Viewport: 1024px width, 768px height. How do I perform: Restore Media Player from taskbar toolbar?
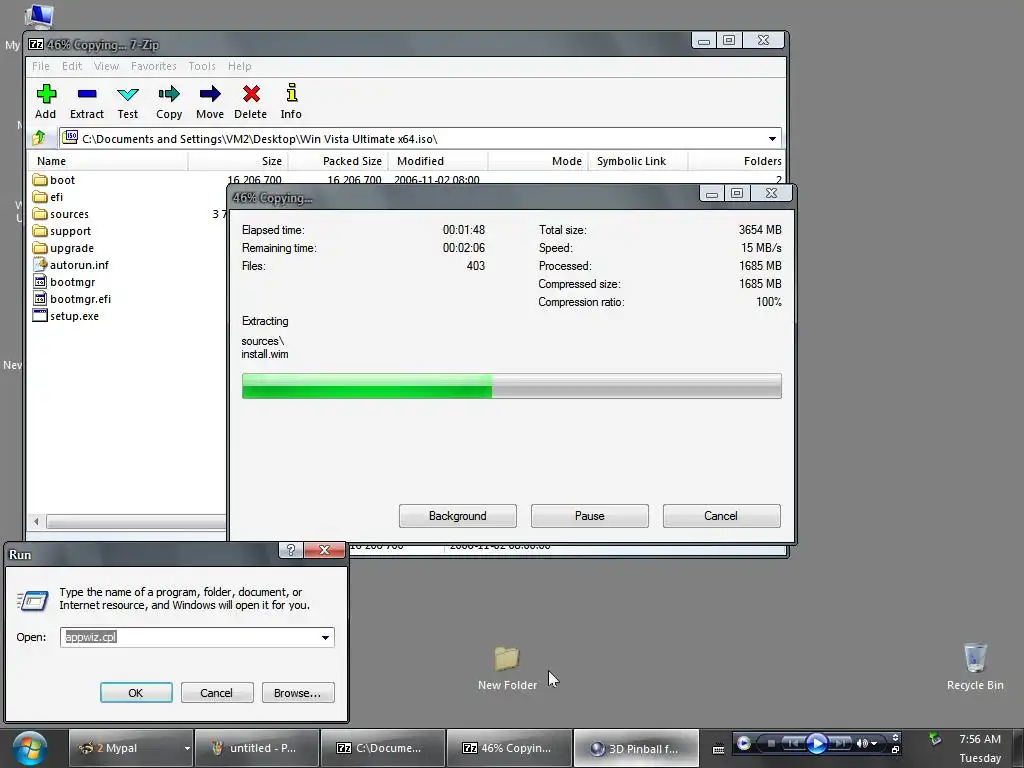tap(895, 750)
